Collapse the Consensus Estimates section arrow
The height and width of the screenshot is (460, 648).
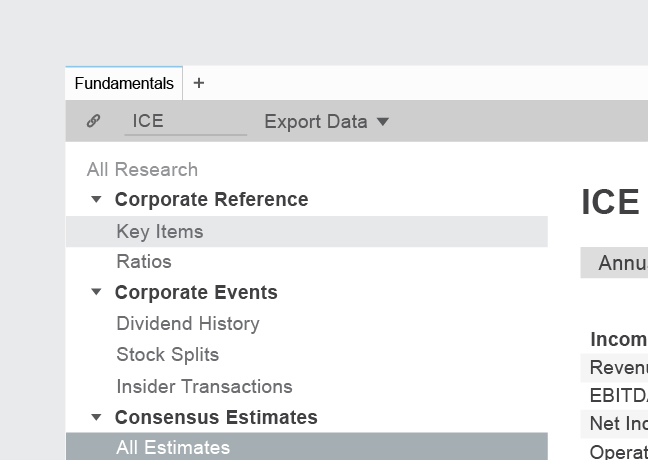pyautogui.click(x=96, y=417)
